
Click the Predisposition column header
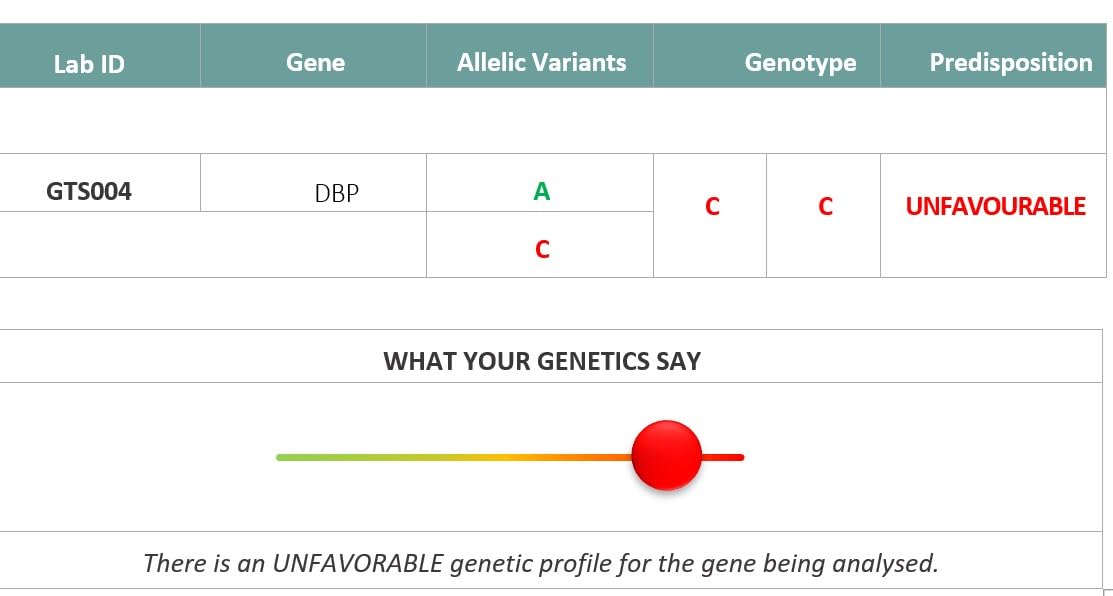[x=1010, y=62]
